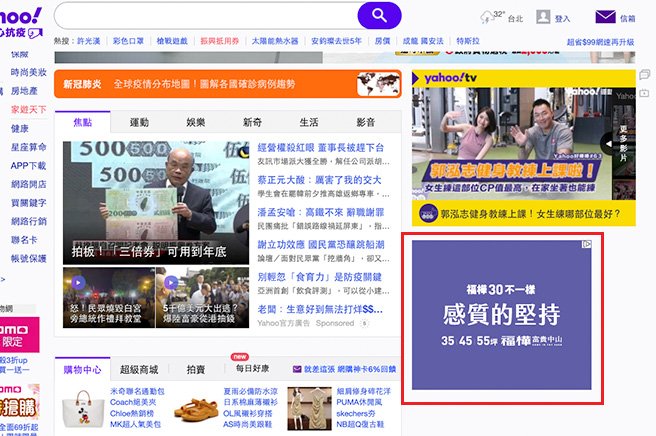Click trending search 太陽能熱水器

pyautogui.click(x=275, y=41)
